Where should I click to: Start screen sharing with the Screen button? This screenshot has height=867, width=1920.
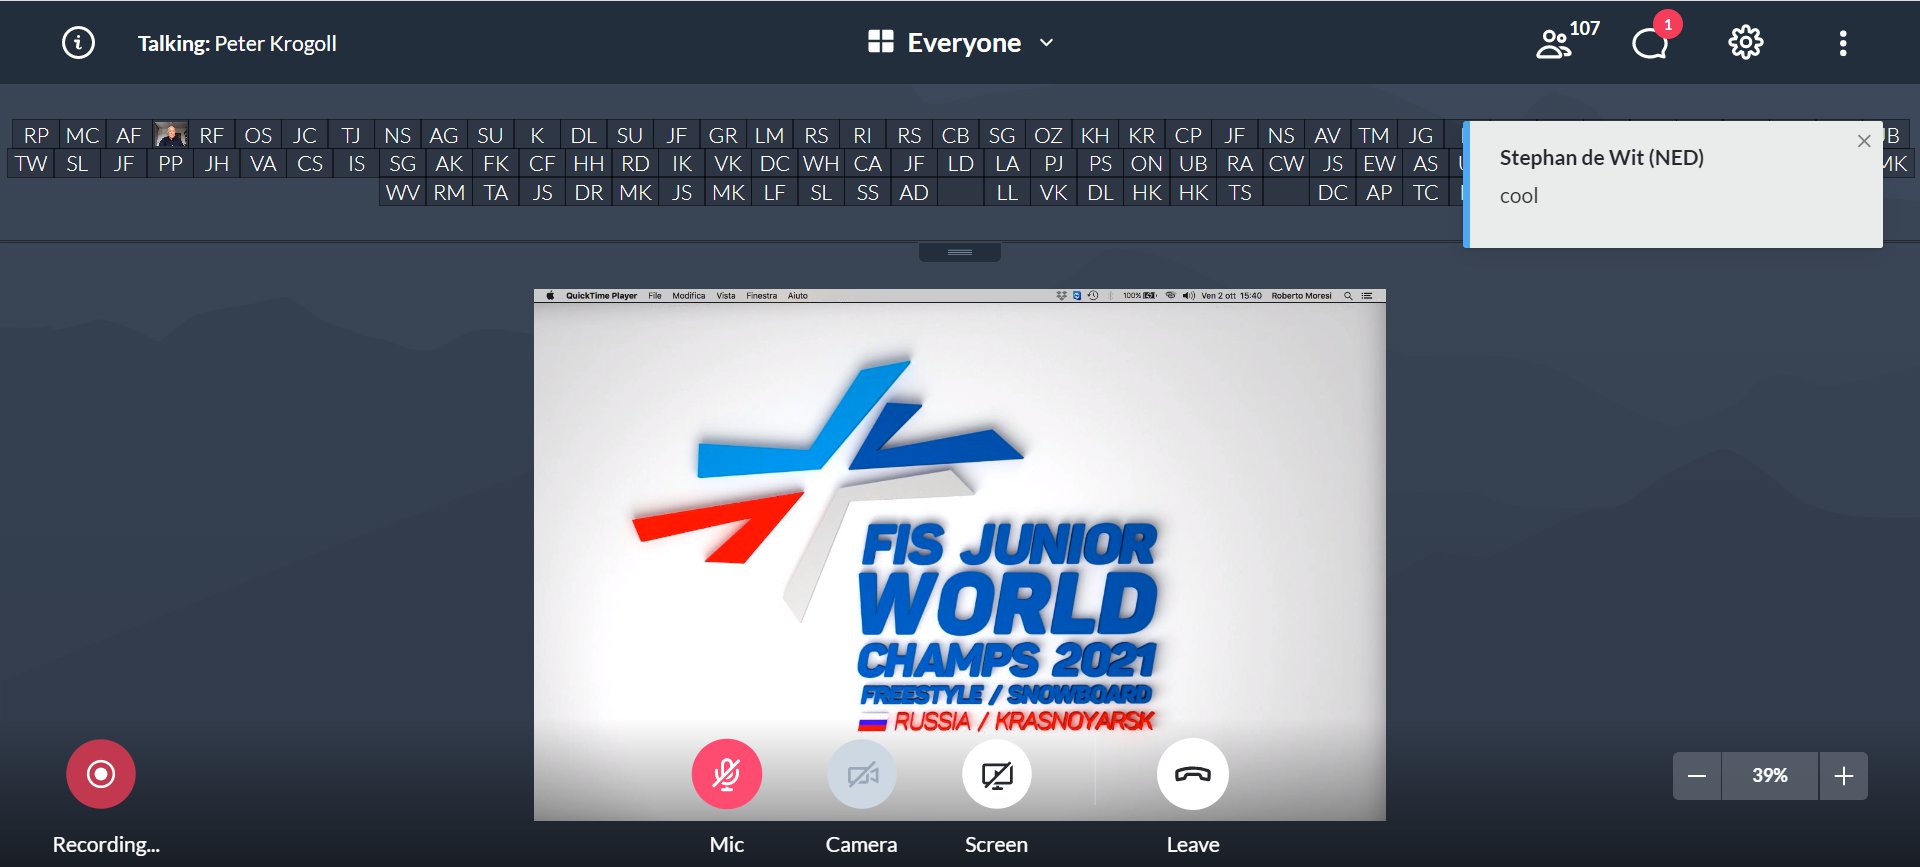(x=997, y=774)
